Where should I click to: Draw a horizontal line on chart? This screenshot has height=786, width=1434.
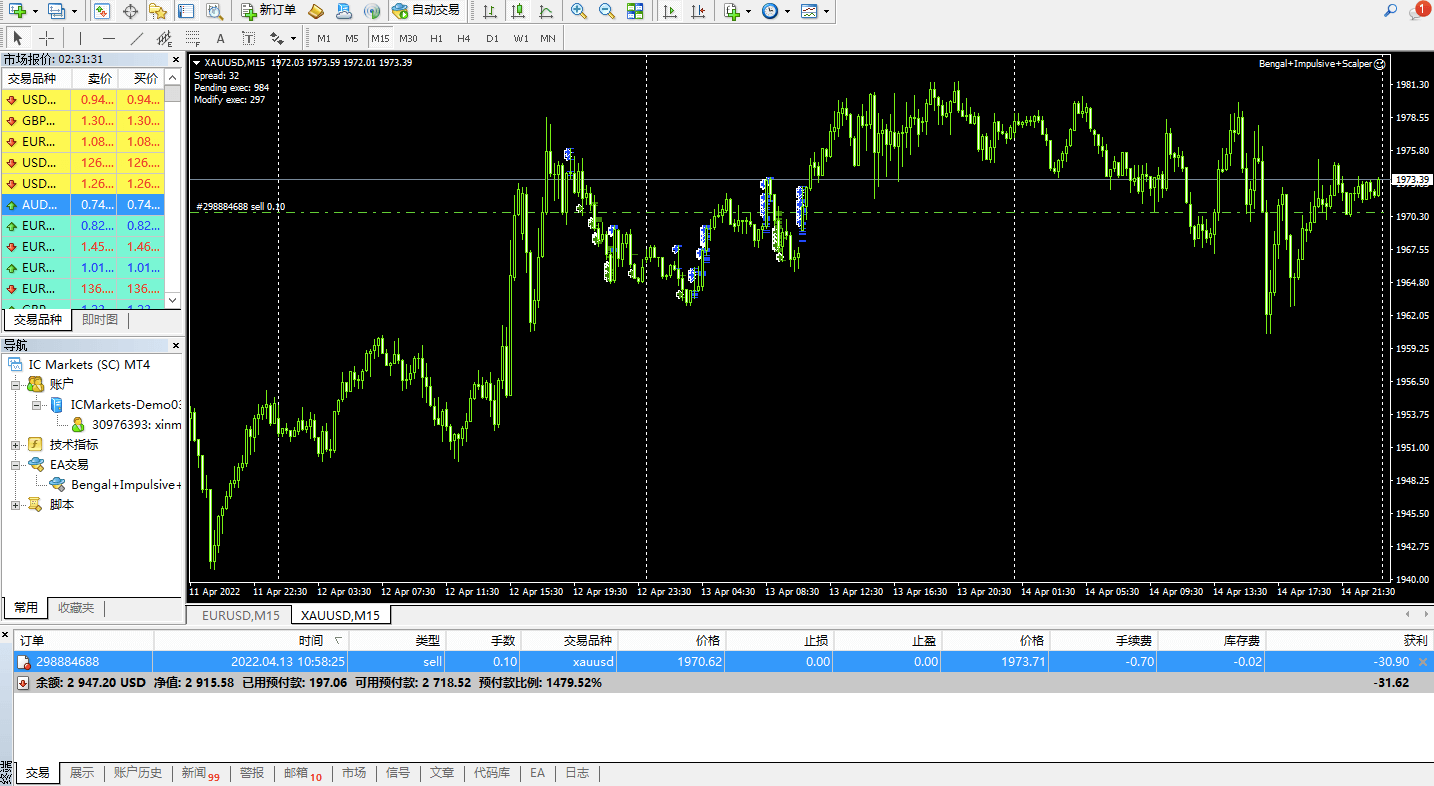[109, 38]
